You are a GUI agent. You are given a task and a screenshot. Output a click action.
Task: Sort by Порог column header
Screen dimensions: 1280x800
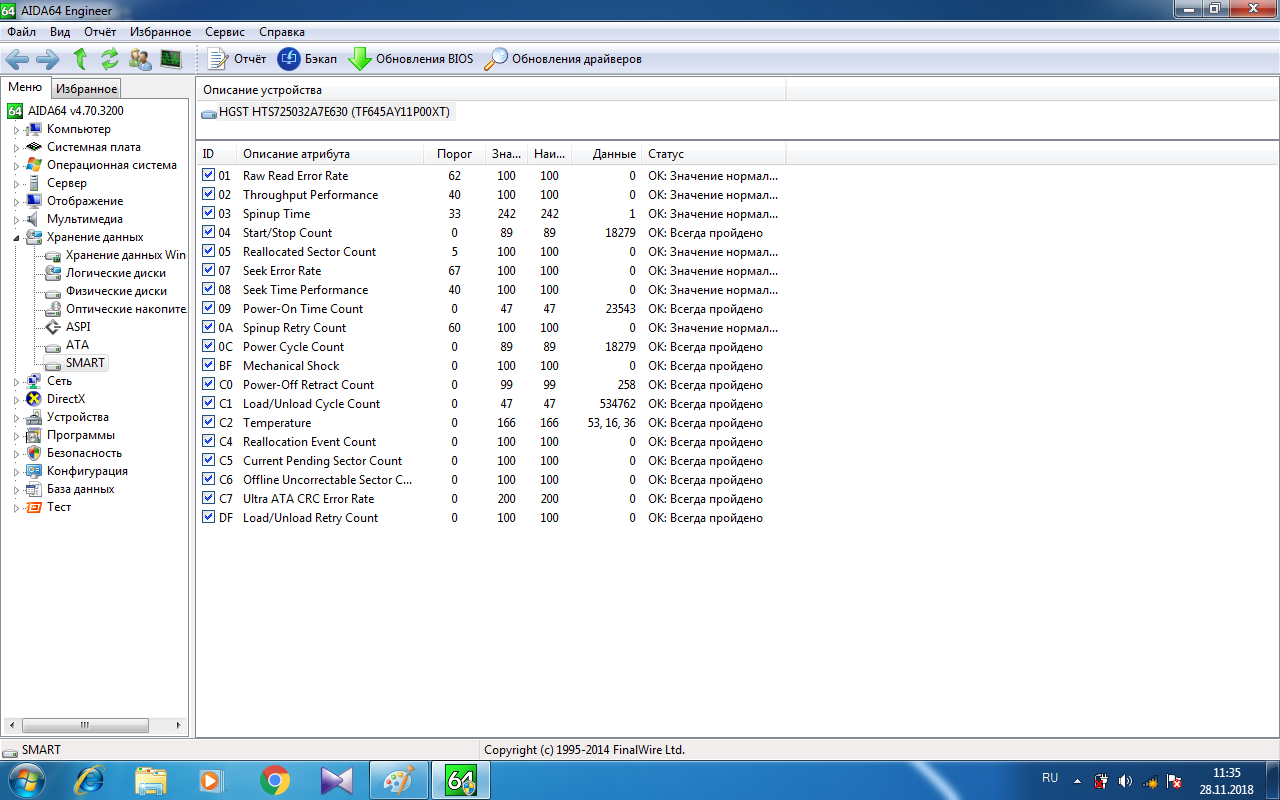click(x=455, y=154)
